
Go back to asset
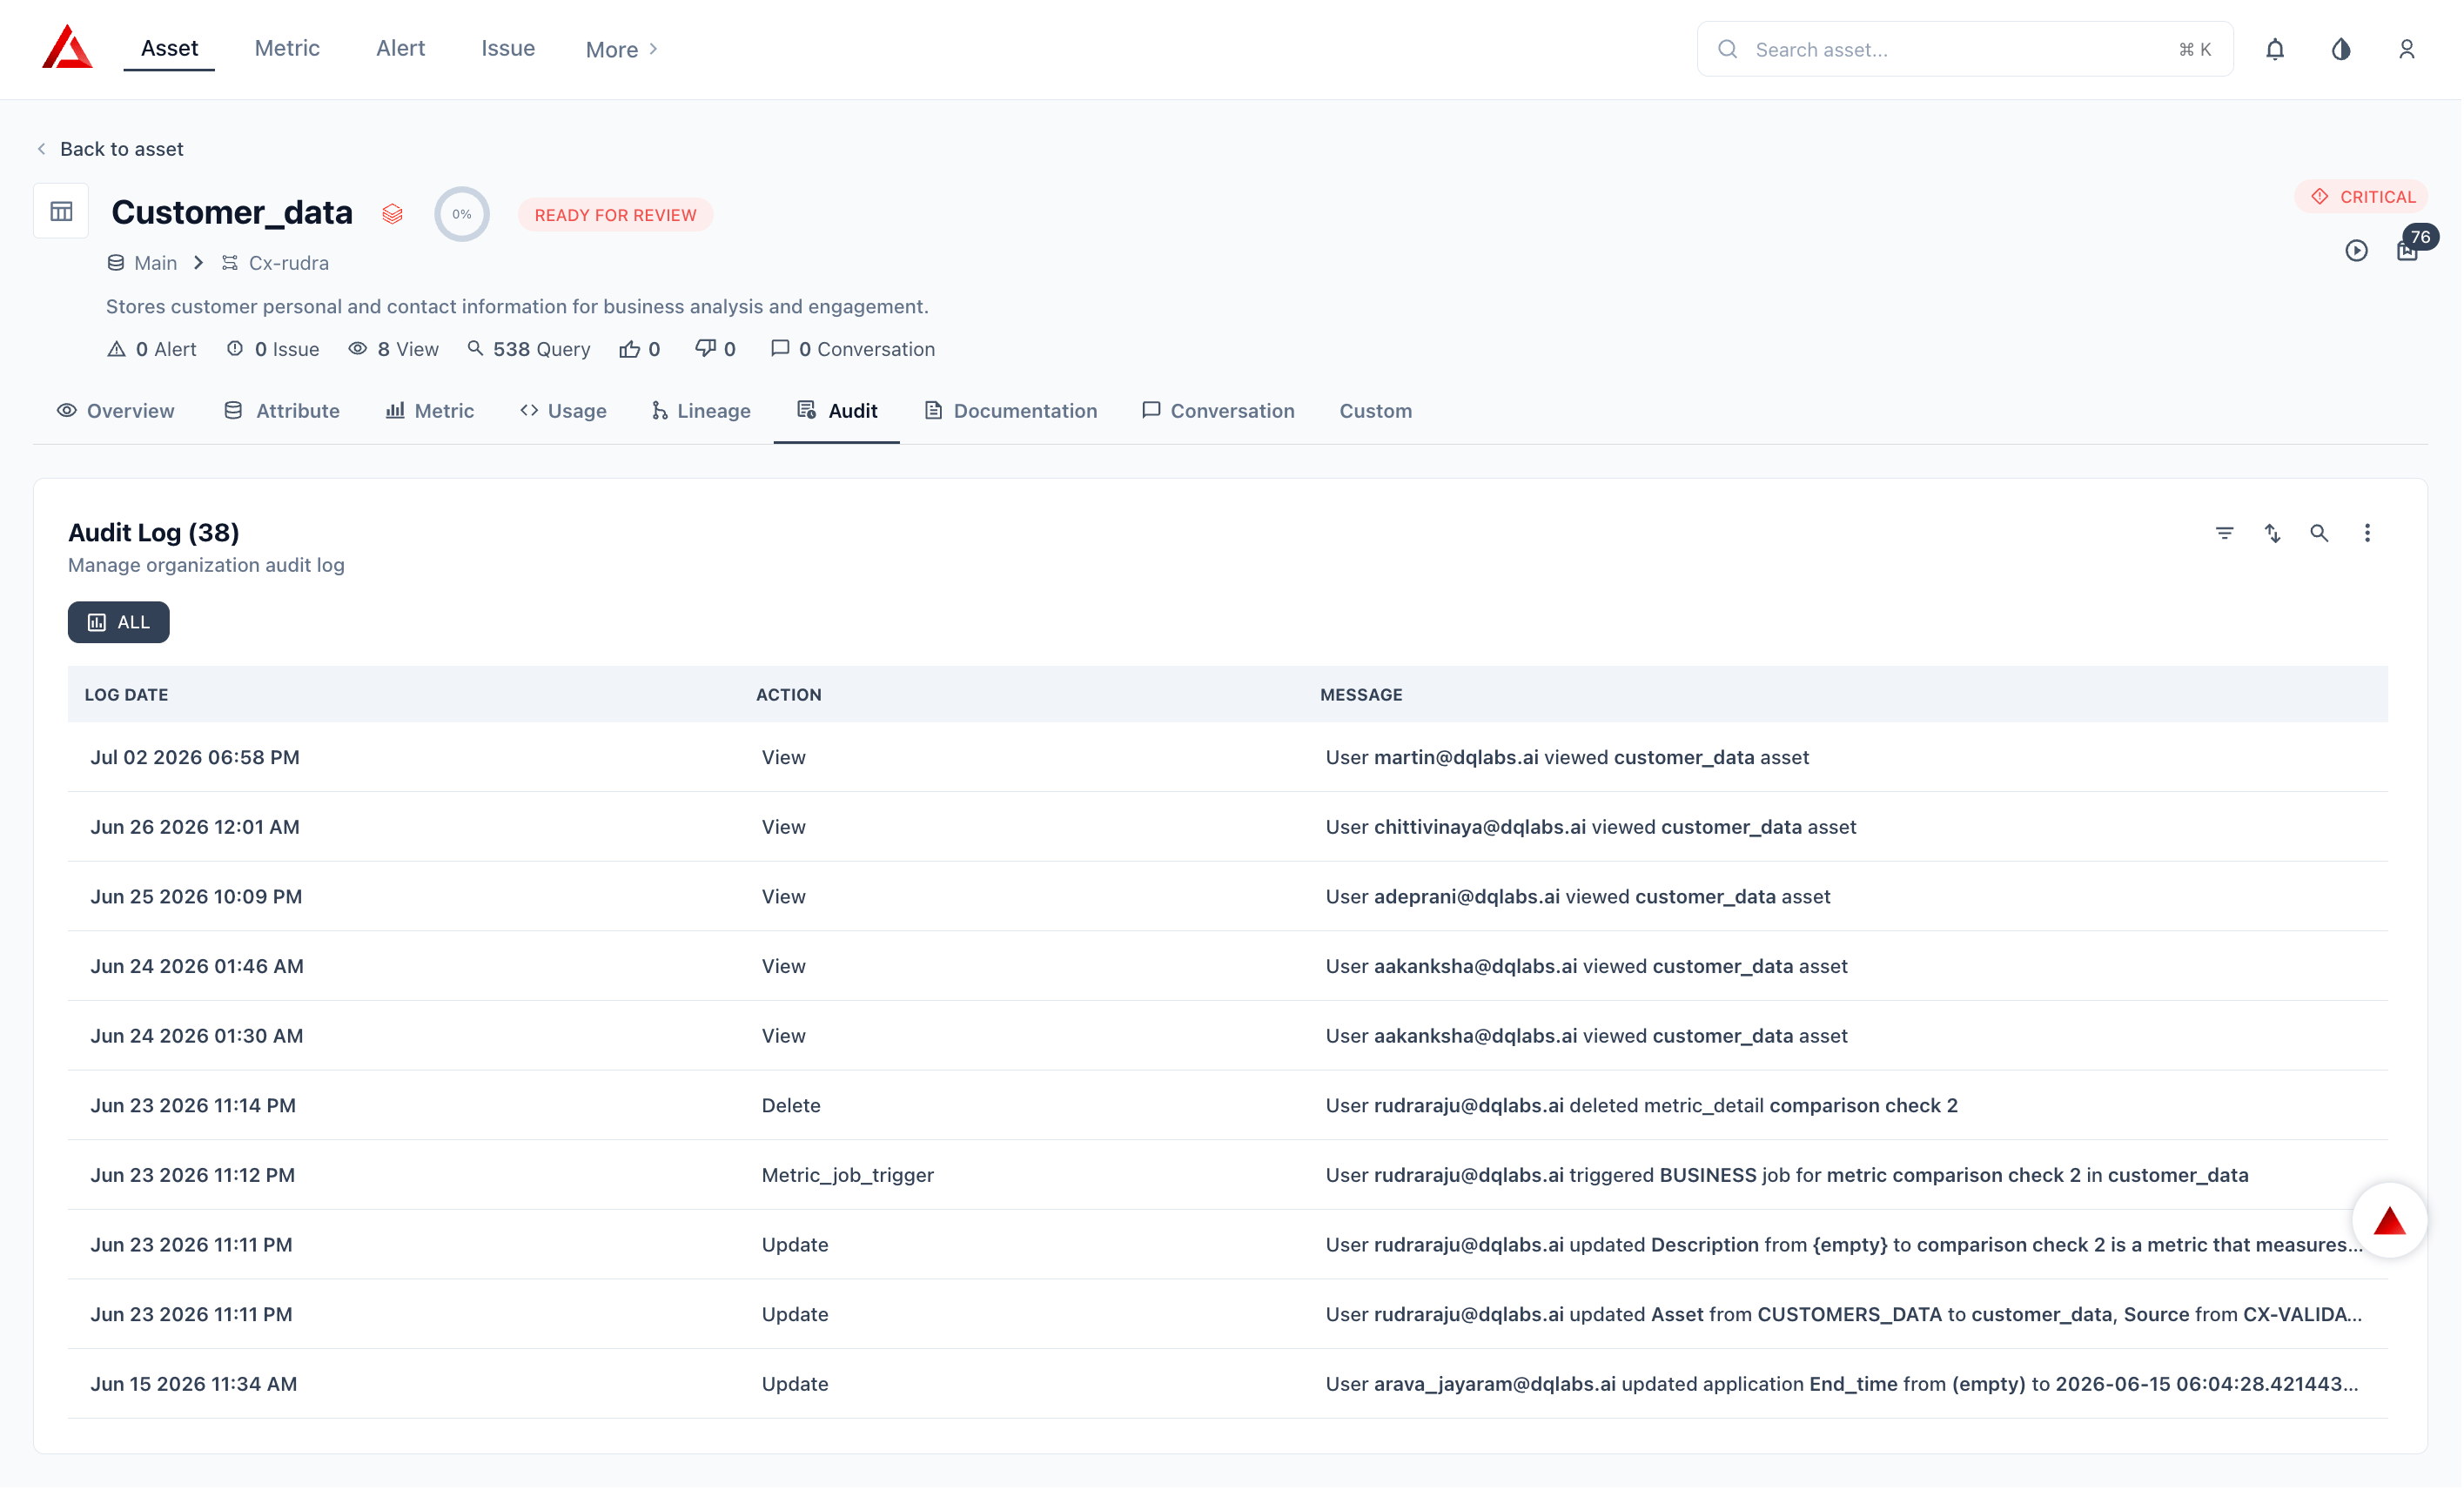pos(110,149)
